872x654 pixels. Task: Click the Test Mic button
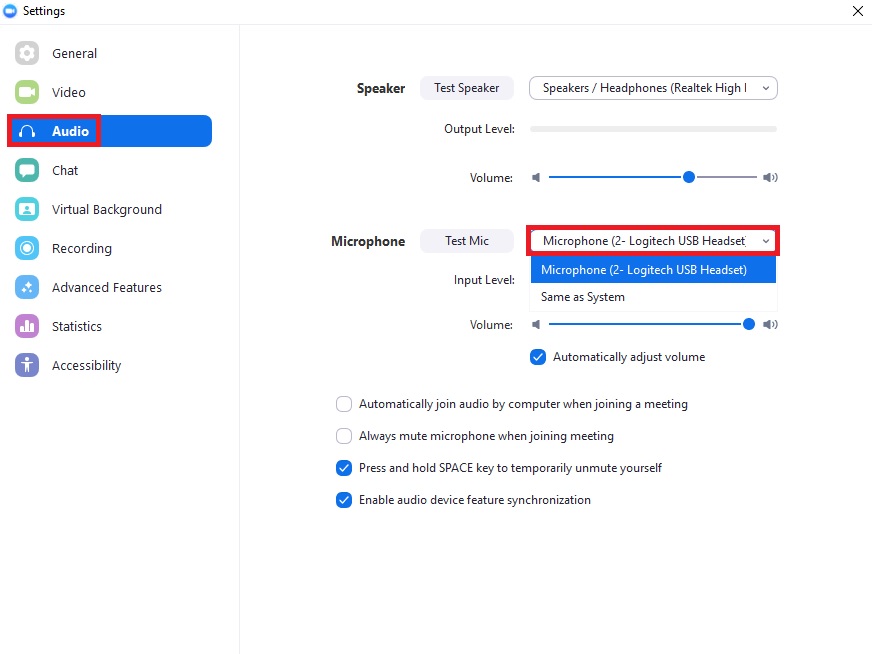466,240
